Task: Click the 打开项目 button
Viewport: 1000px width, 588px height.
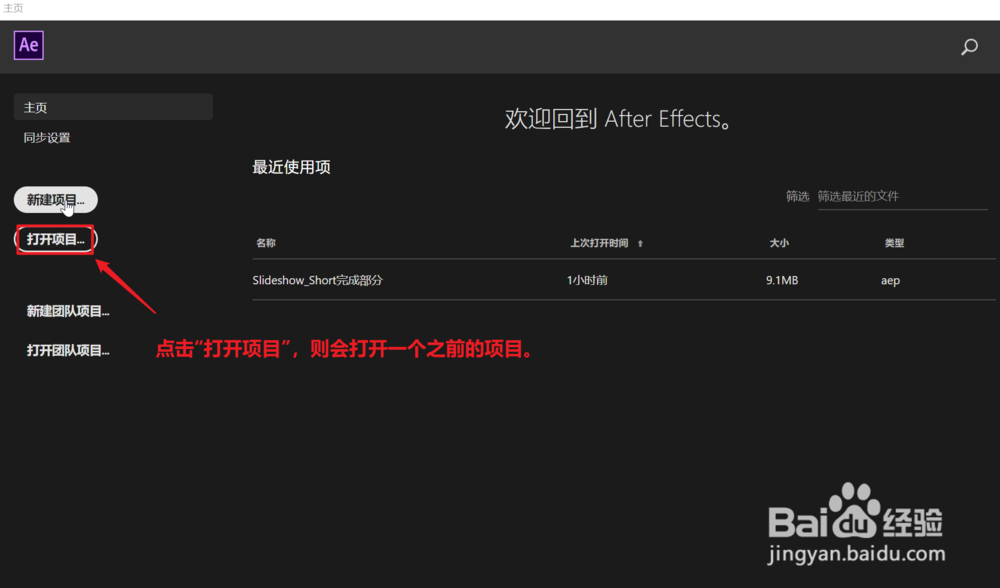Action: click(55, 239)
